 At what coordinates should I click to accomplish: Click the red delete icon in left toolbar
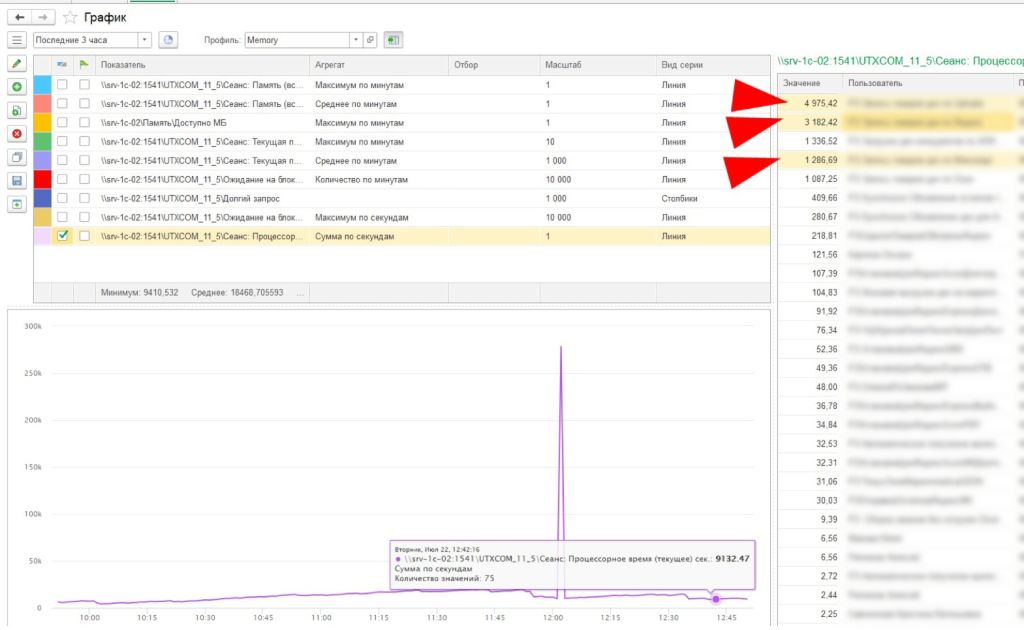pyautogui.click(x=16, y=134)
